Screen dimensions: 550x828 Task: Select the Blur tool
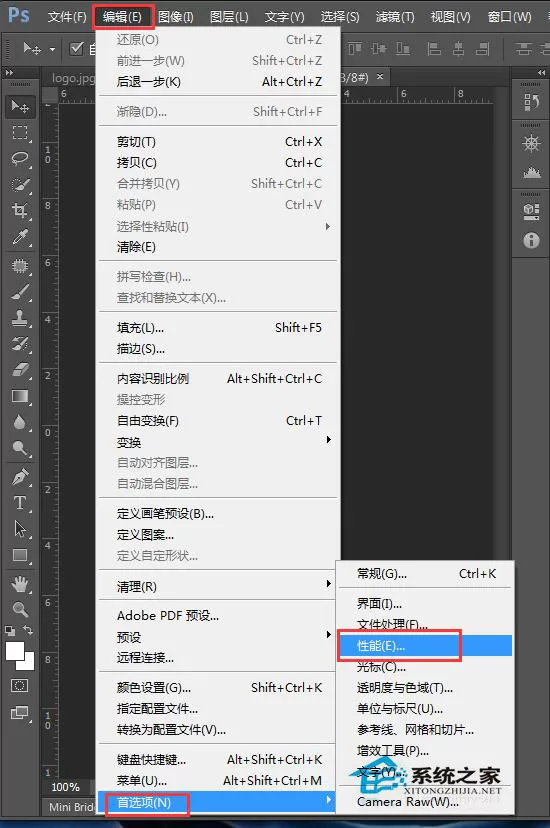click(20, 422)
